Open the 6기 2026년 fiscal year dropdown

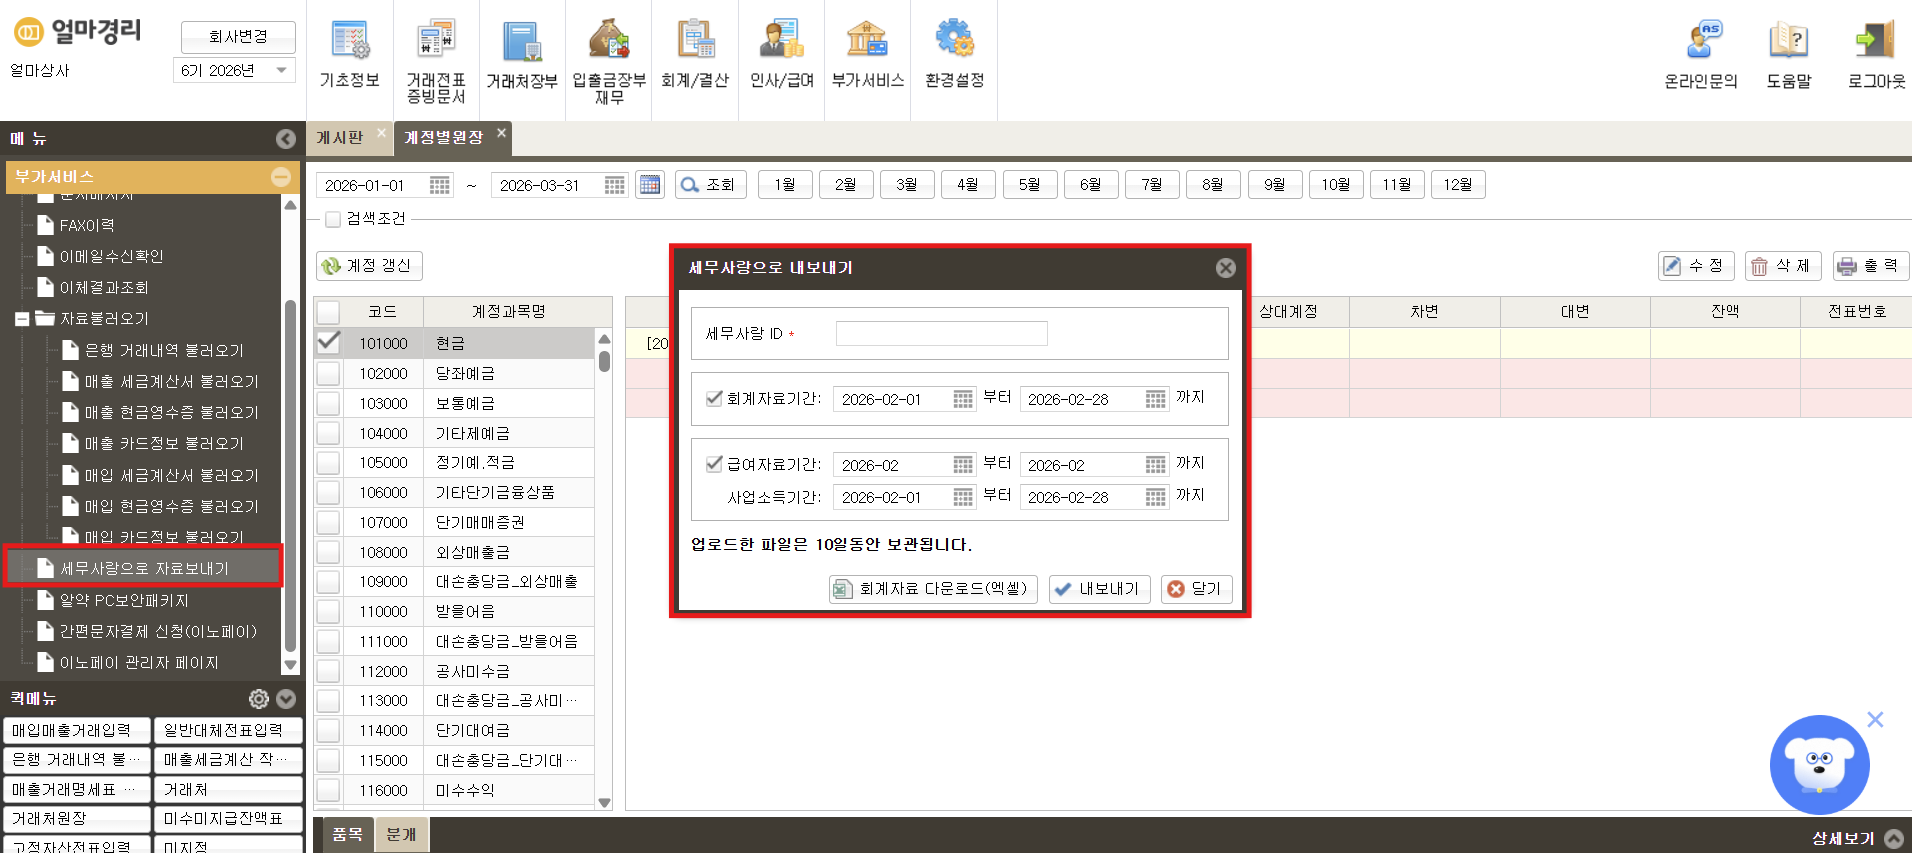(x=234, y=71)
